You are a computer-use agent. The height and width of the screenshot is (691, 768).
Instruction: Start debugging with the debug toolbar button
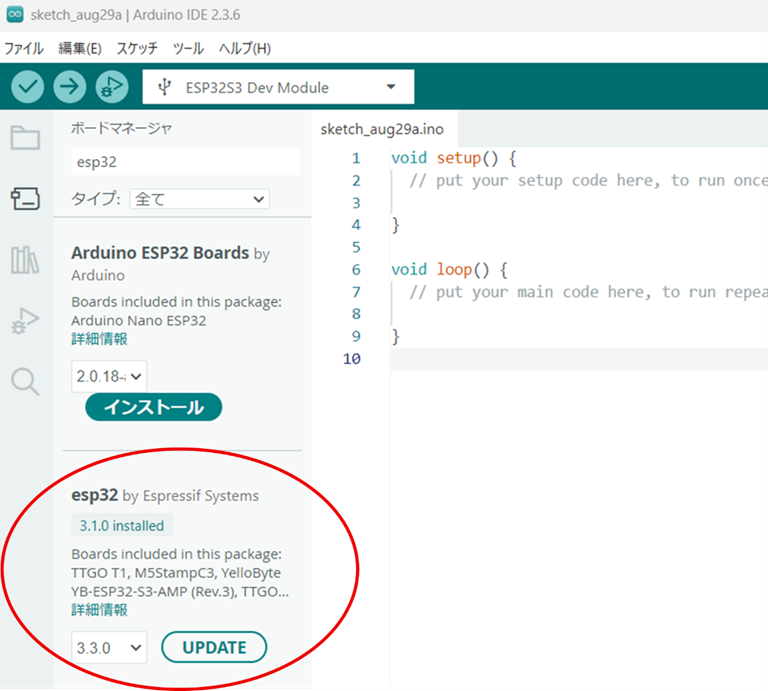point(112,87)
